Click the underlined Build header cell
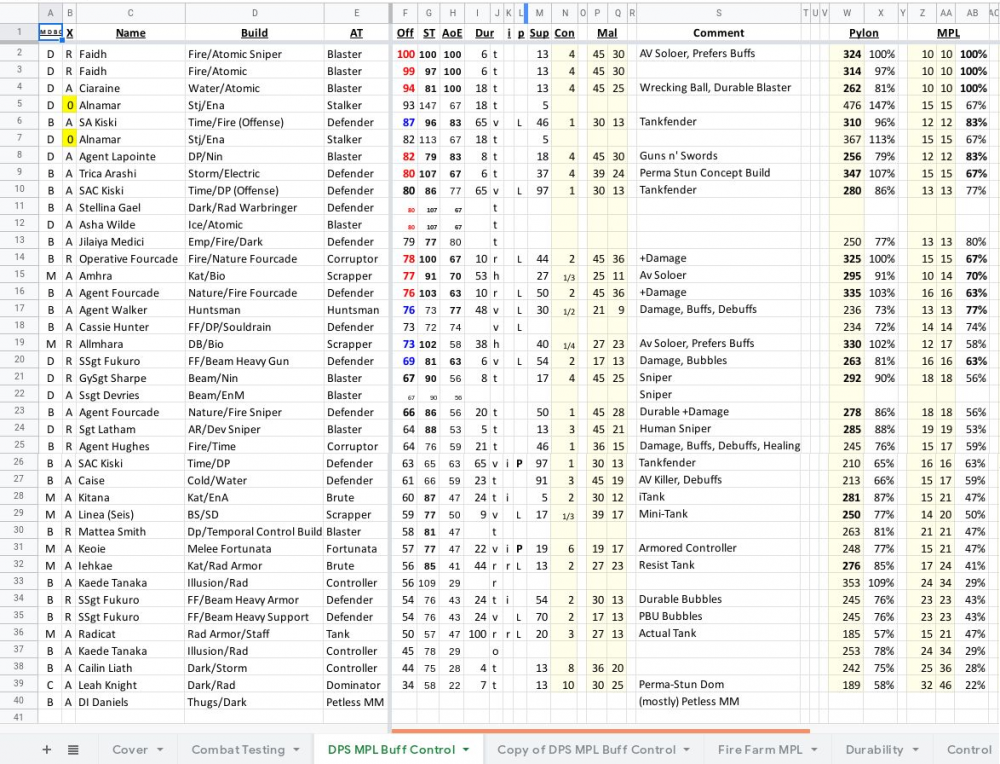Image resolution: width=1000 pixels, height=764 pixels. coord(254,33)
